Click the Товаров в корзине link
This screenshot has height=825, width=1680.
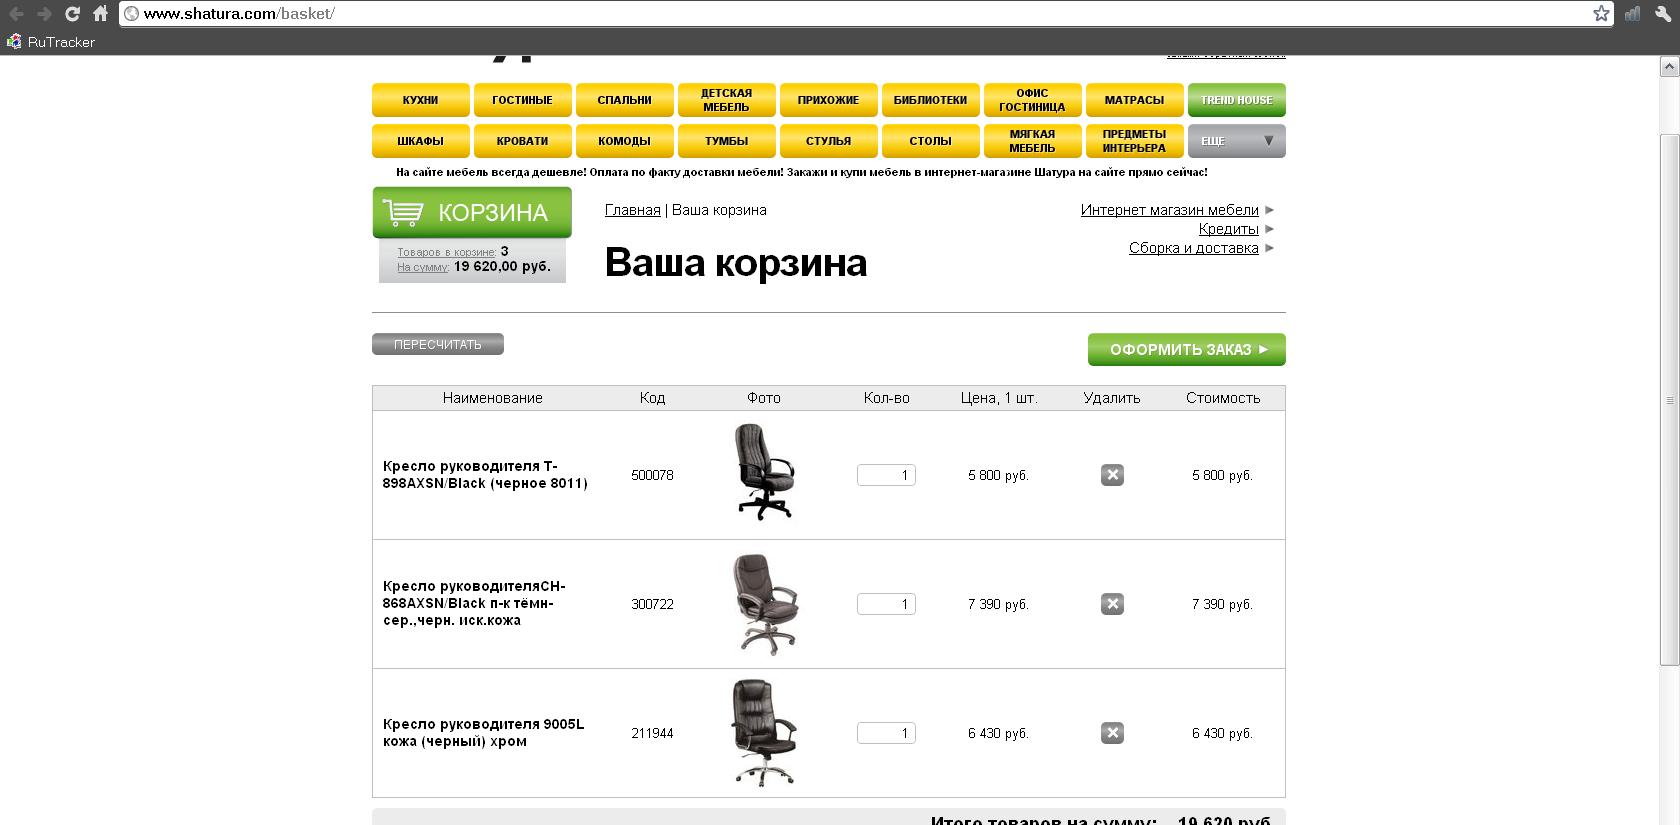[x=446, y=252]
